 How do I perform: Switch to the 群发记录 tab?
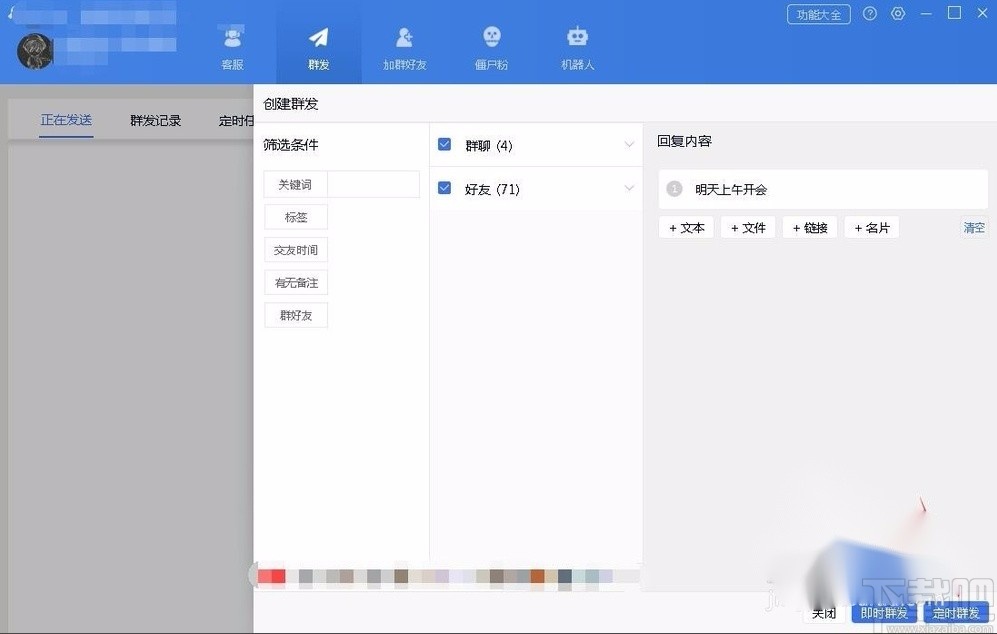tap(154, 120)
